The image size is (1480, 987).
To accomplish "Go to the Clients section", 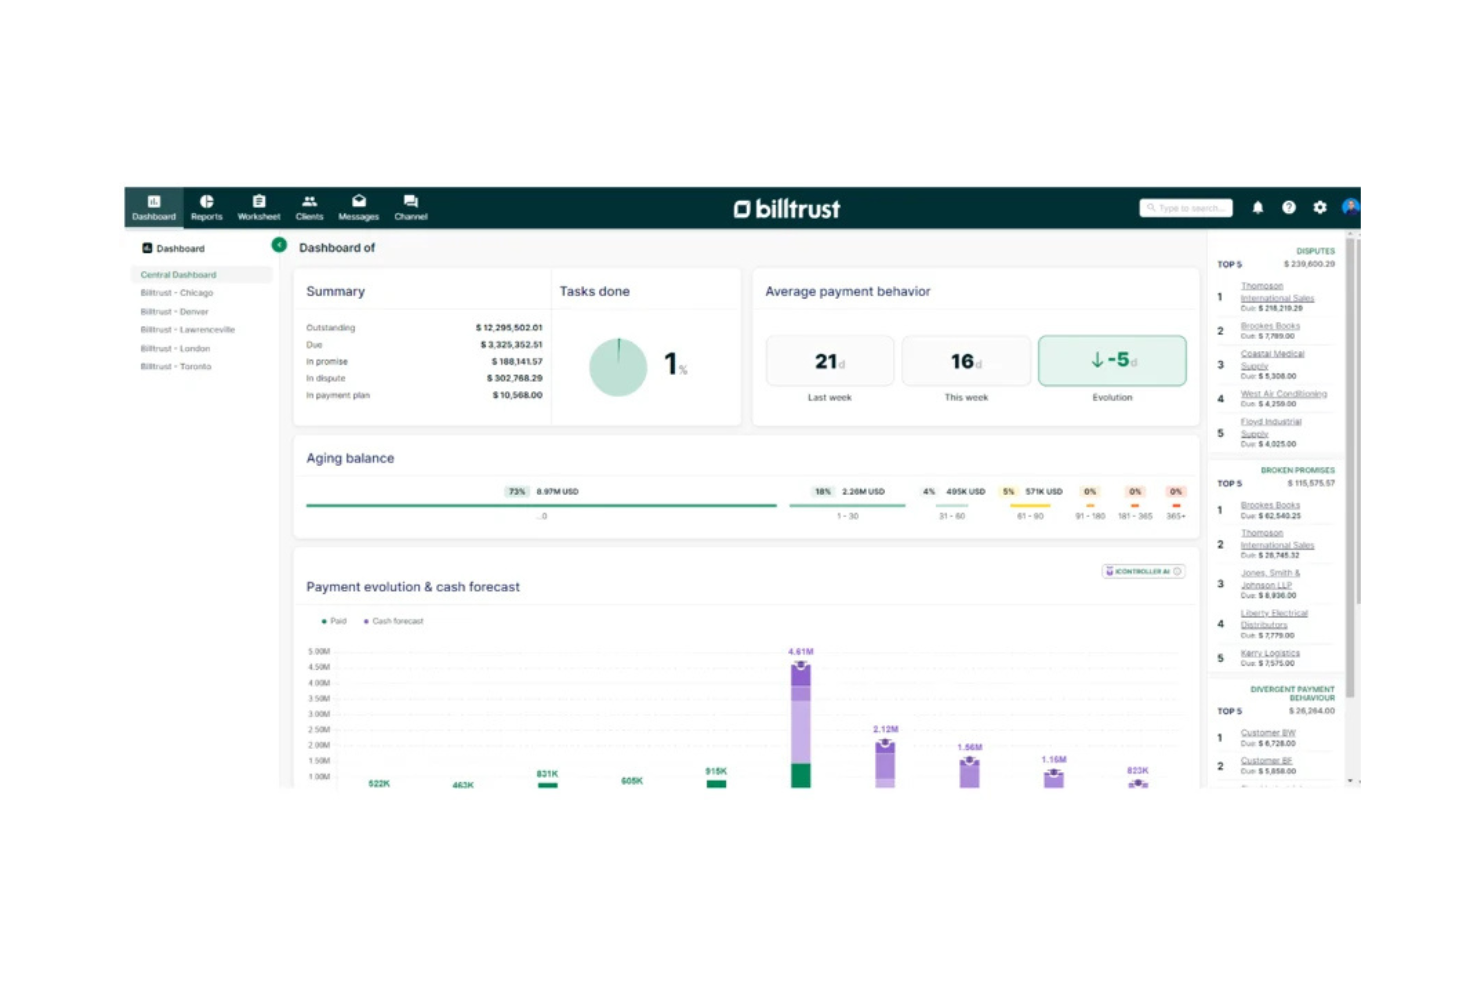I will [309, 207].
